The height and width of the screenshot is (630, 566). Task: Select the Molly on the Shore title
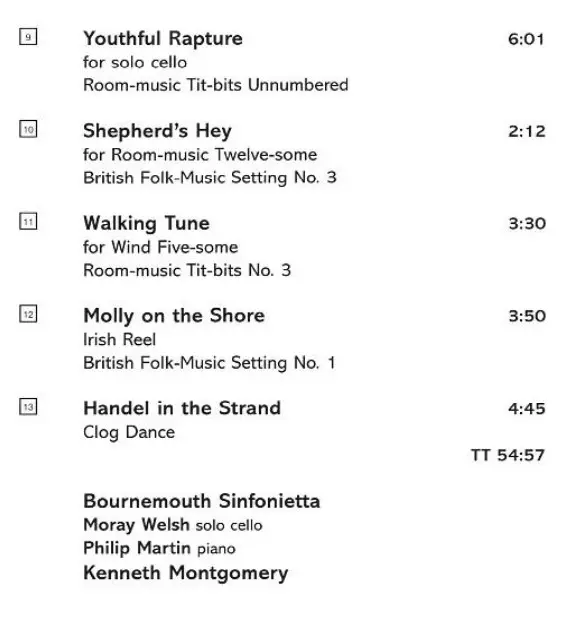coord(174,316)
